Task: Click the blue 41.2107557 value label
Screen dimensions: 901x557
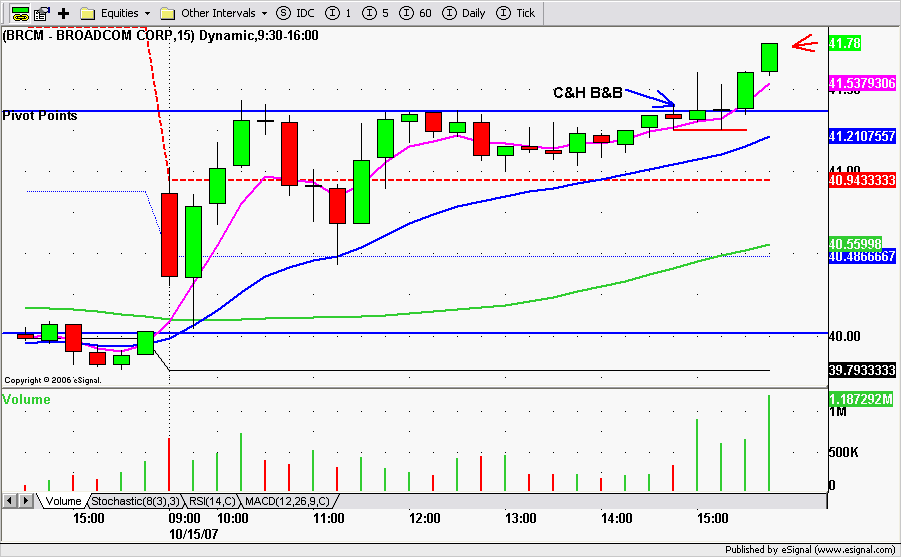Action: (x=862, y=136)
